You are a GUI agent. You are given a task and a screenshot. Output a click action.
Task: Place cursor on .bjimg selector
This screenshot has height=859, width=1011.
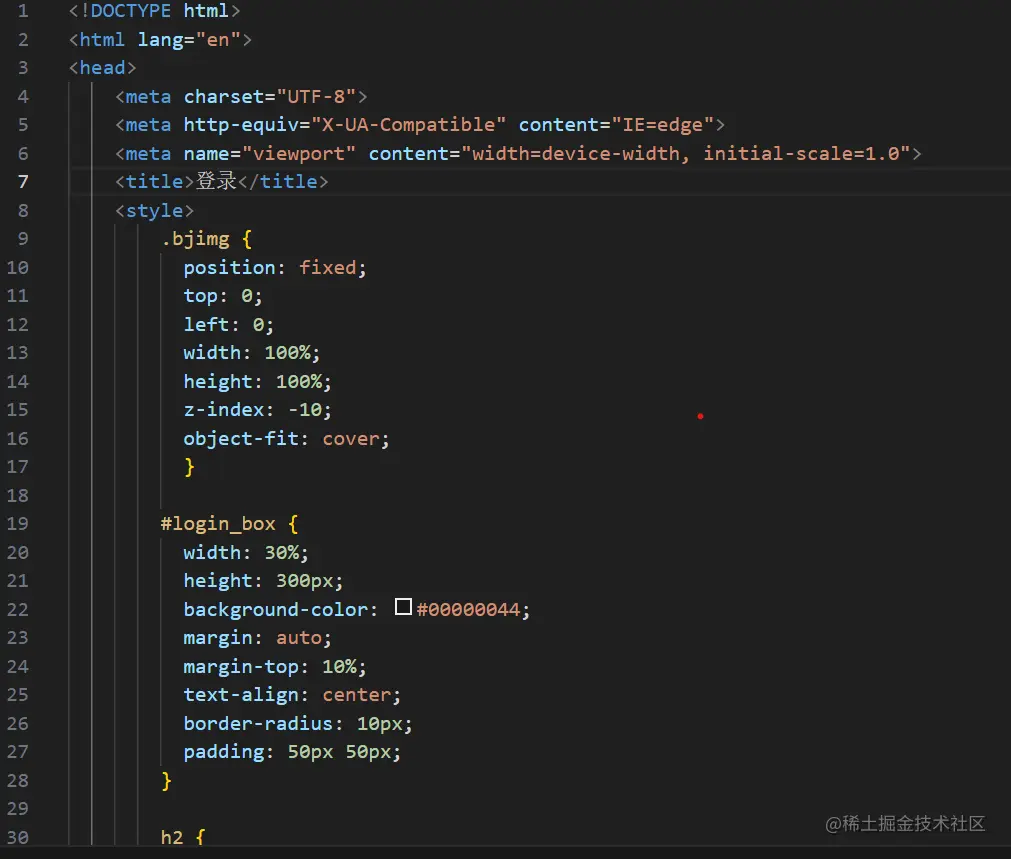pos(195,239)
